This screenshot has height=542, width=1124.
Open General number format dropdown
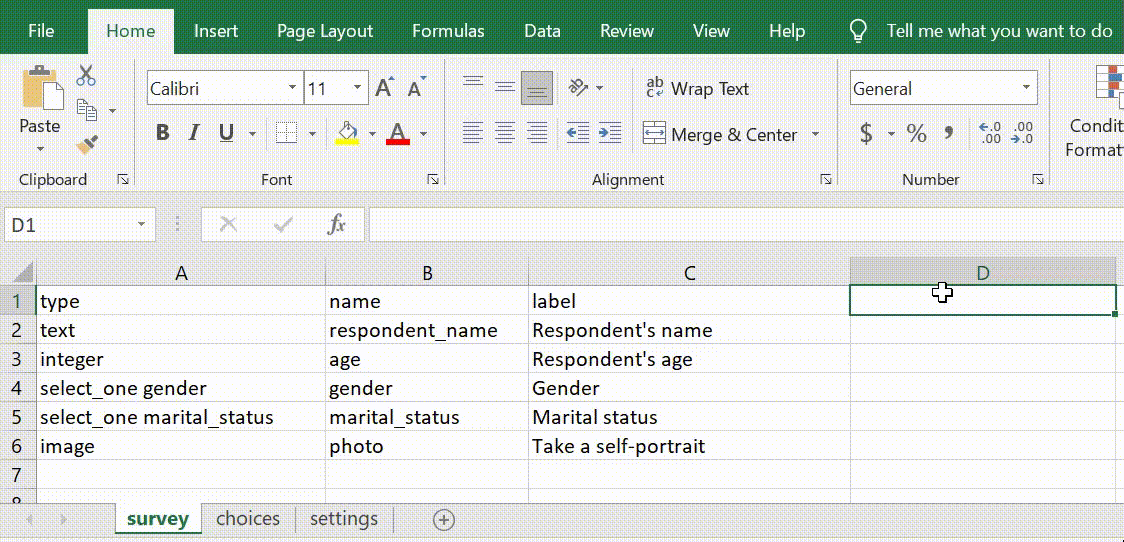coord(1027,88)
